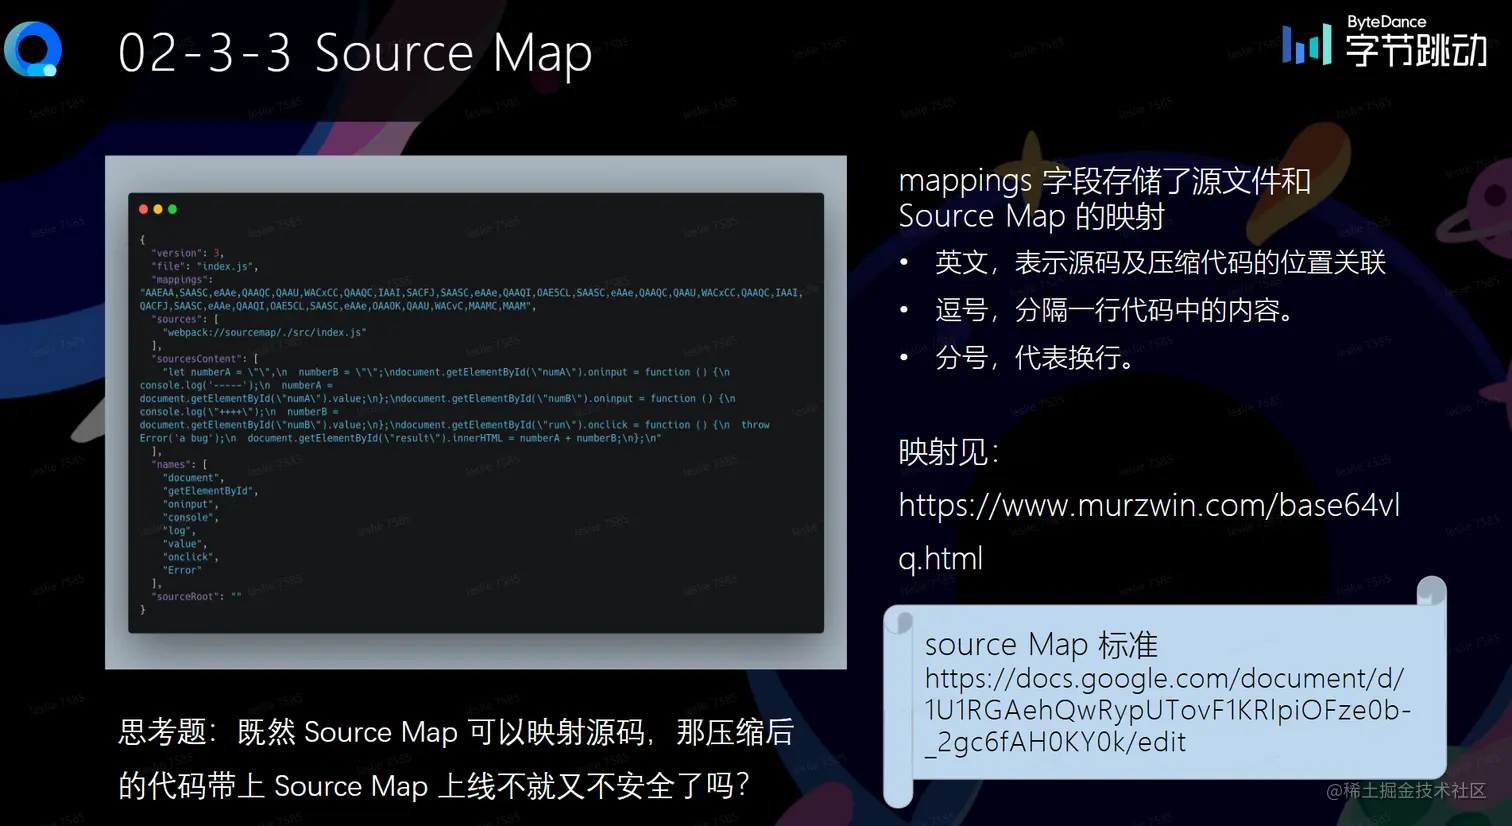Select the bullet "分号，代表换行。"
This screenshot has width=1512, height=826.
tap(1036, 357)
